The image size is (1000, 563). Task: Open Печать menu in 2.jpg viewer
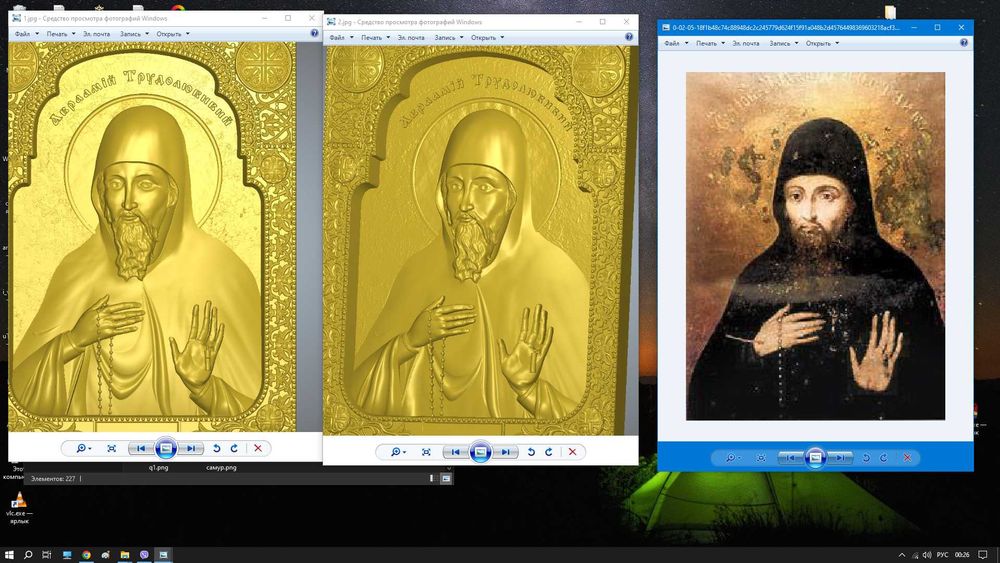375,38
